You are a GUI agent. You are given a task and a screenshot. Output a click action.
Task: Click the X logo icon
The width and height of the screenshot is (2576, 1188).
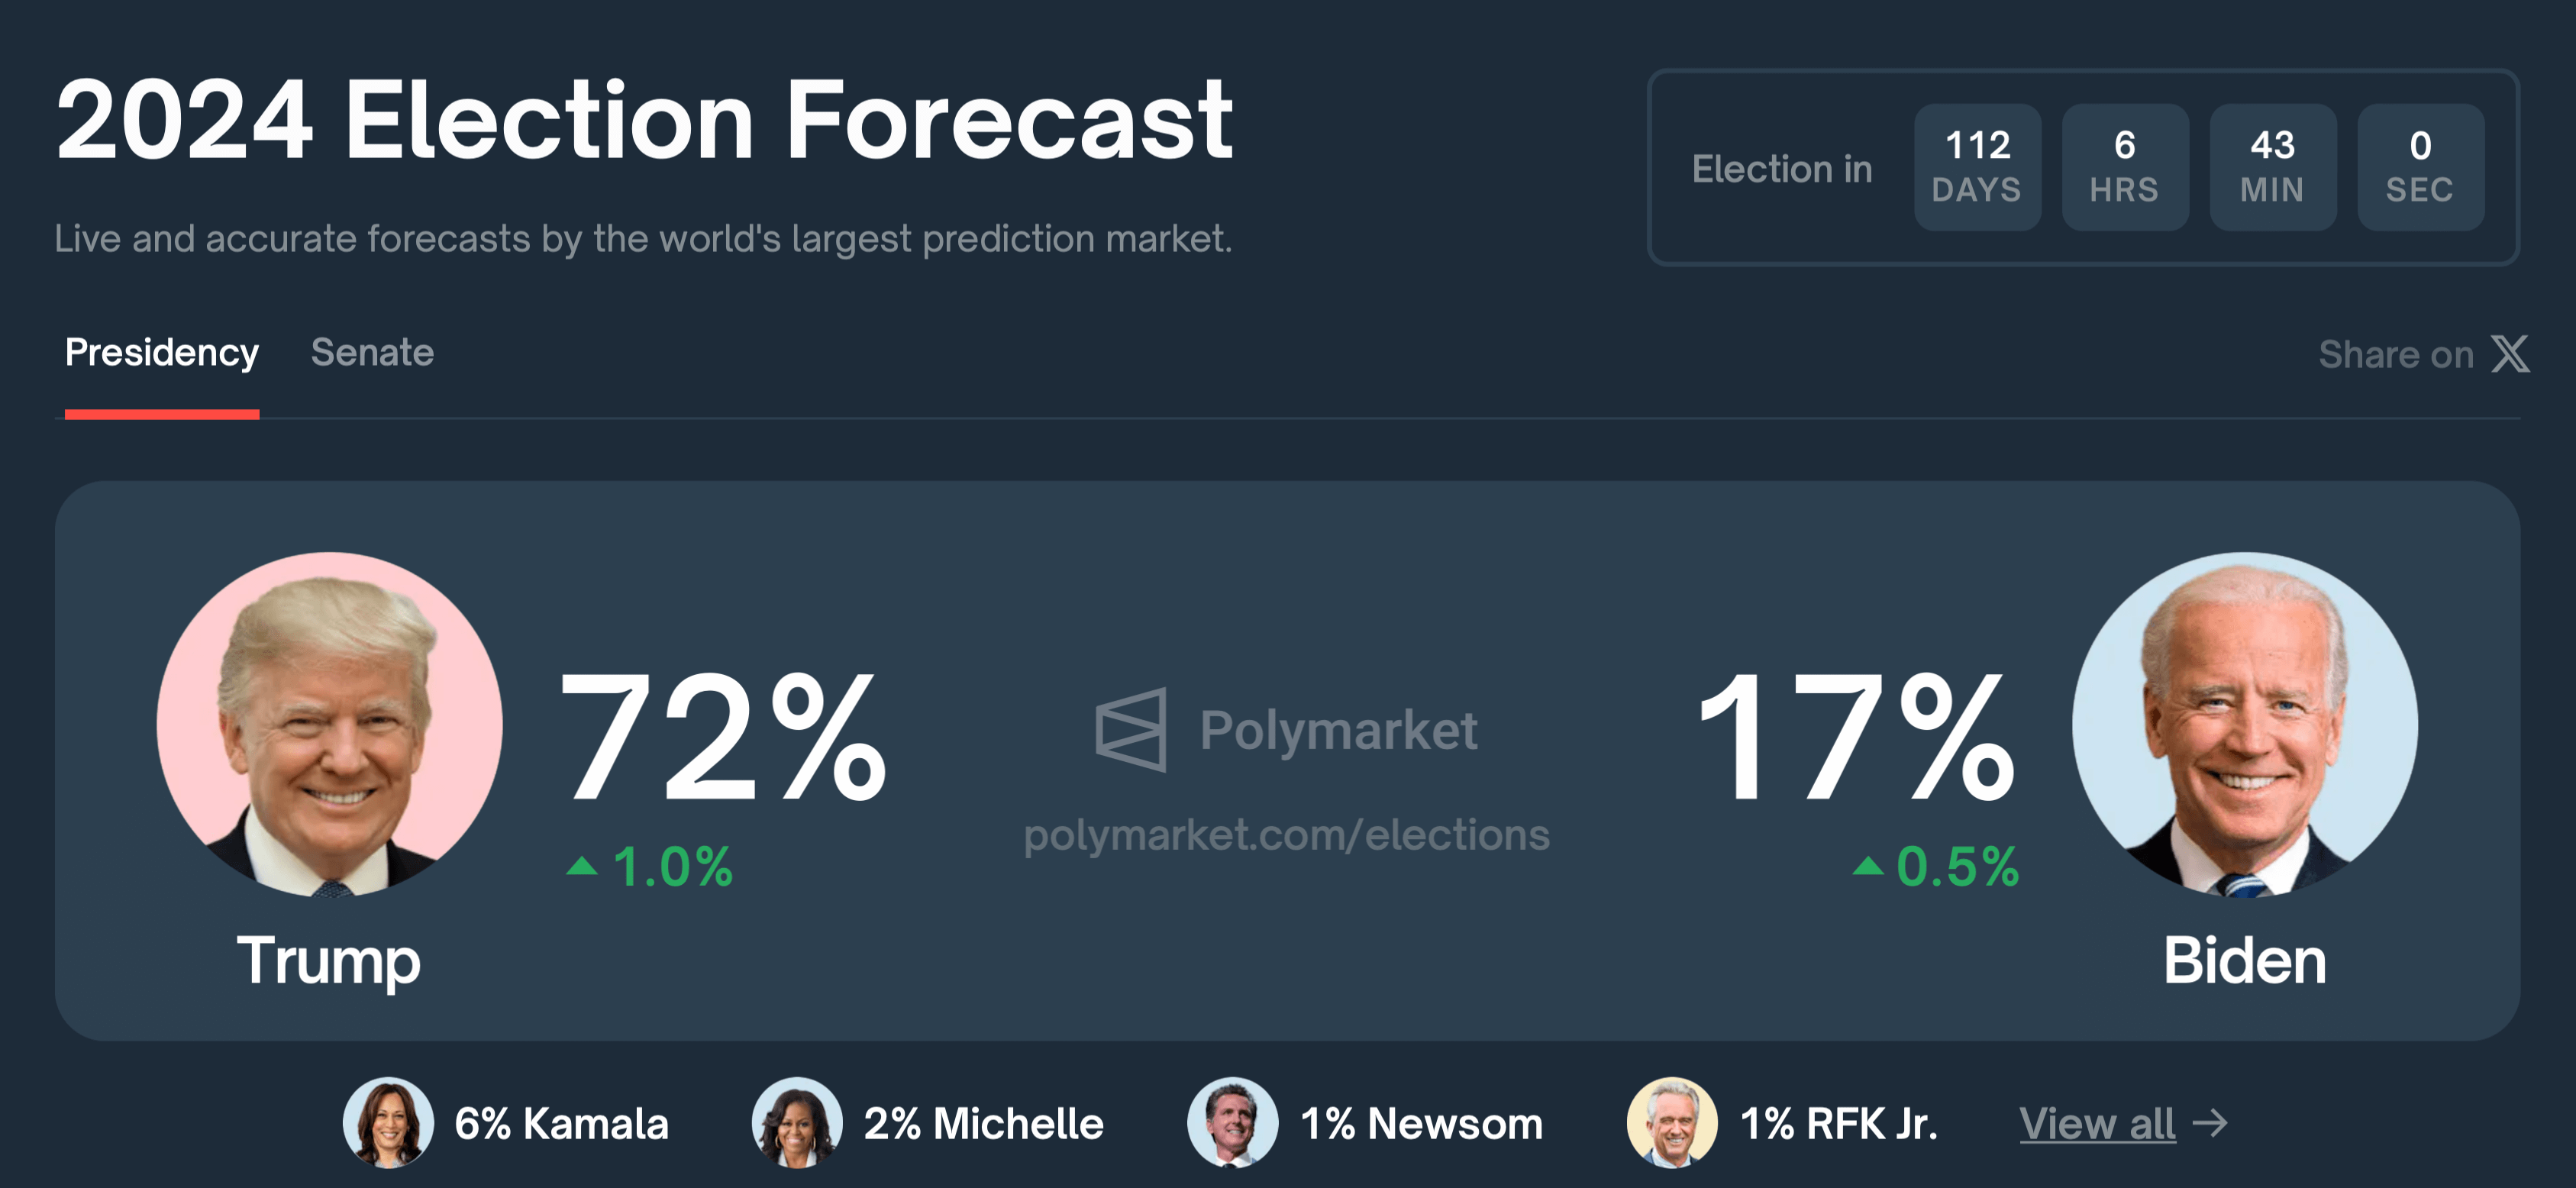(x=2510, y=354)
